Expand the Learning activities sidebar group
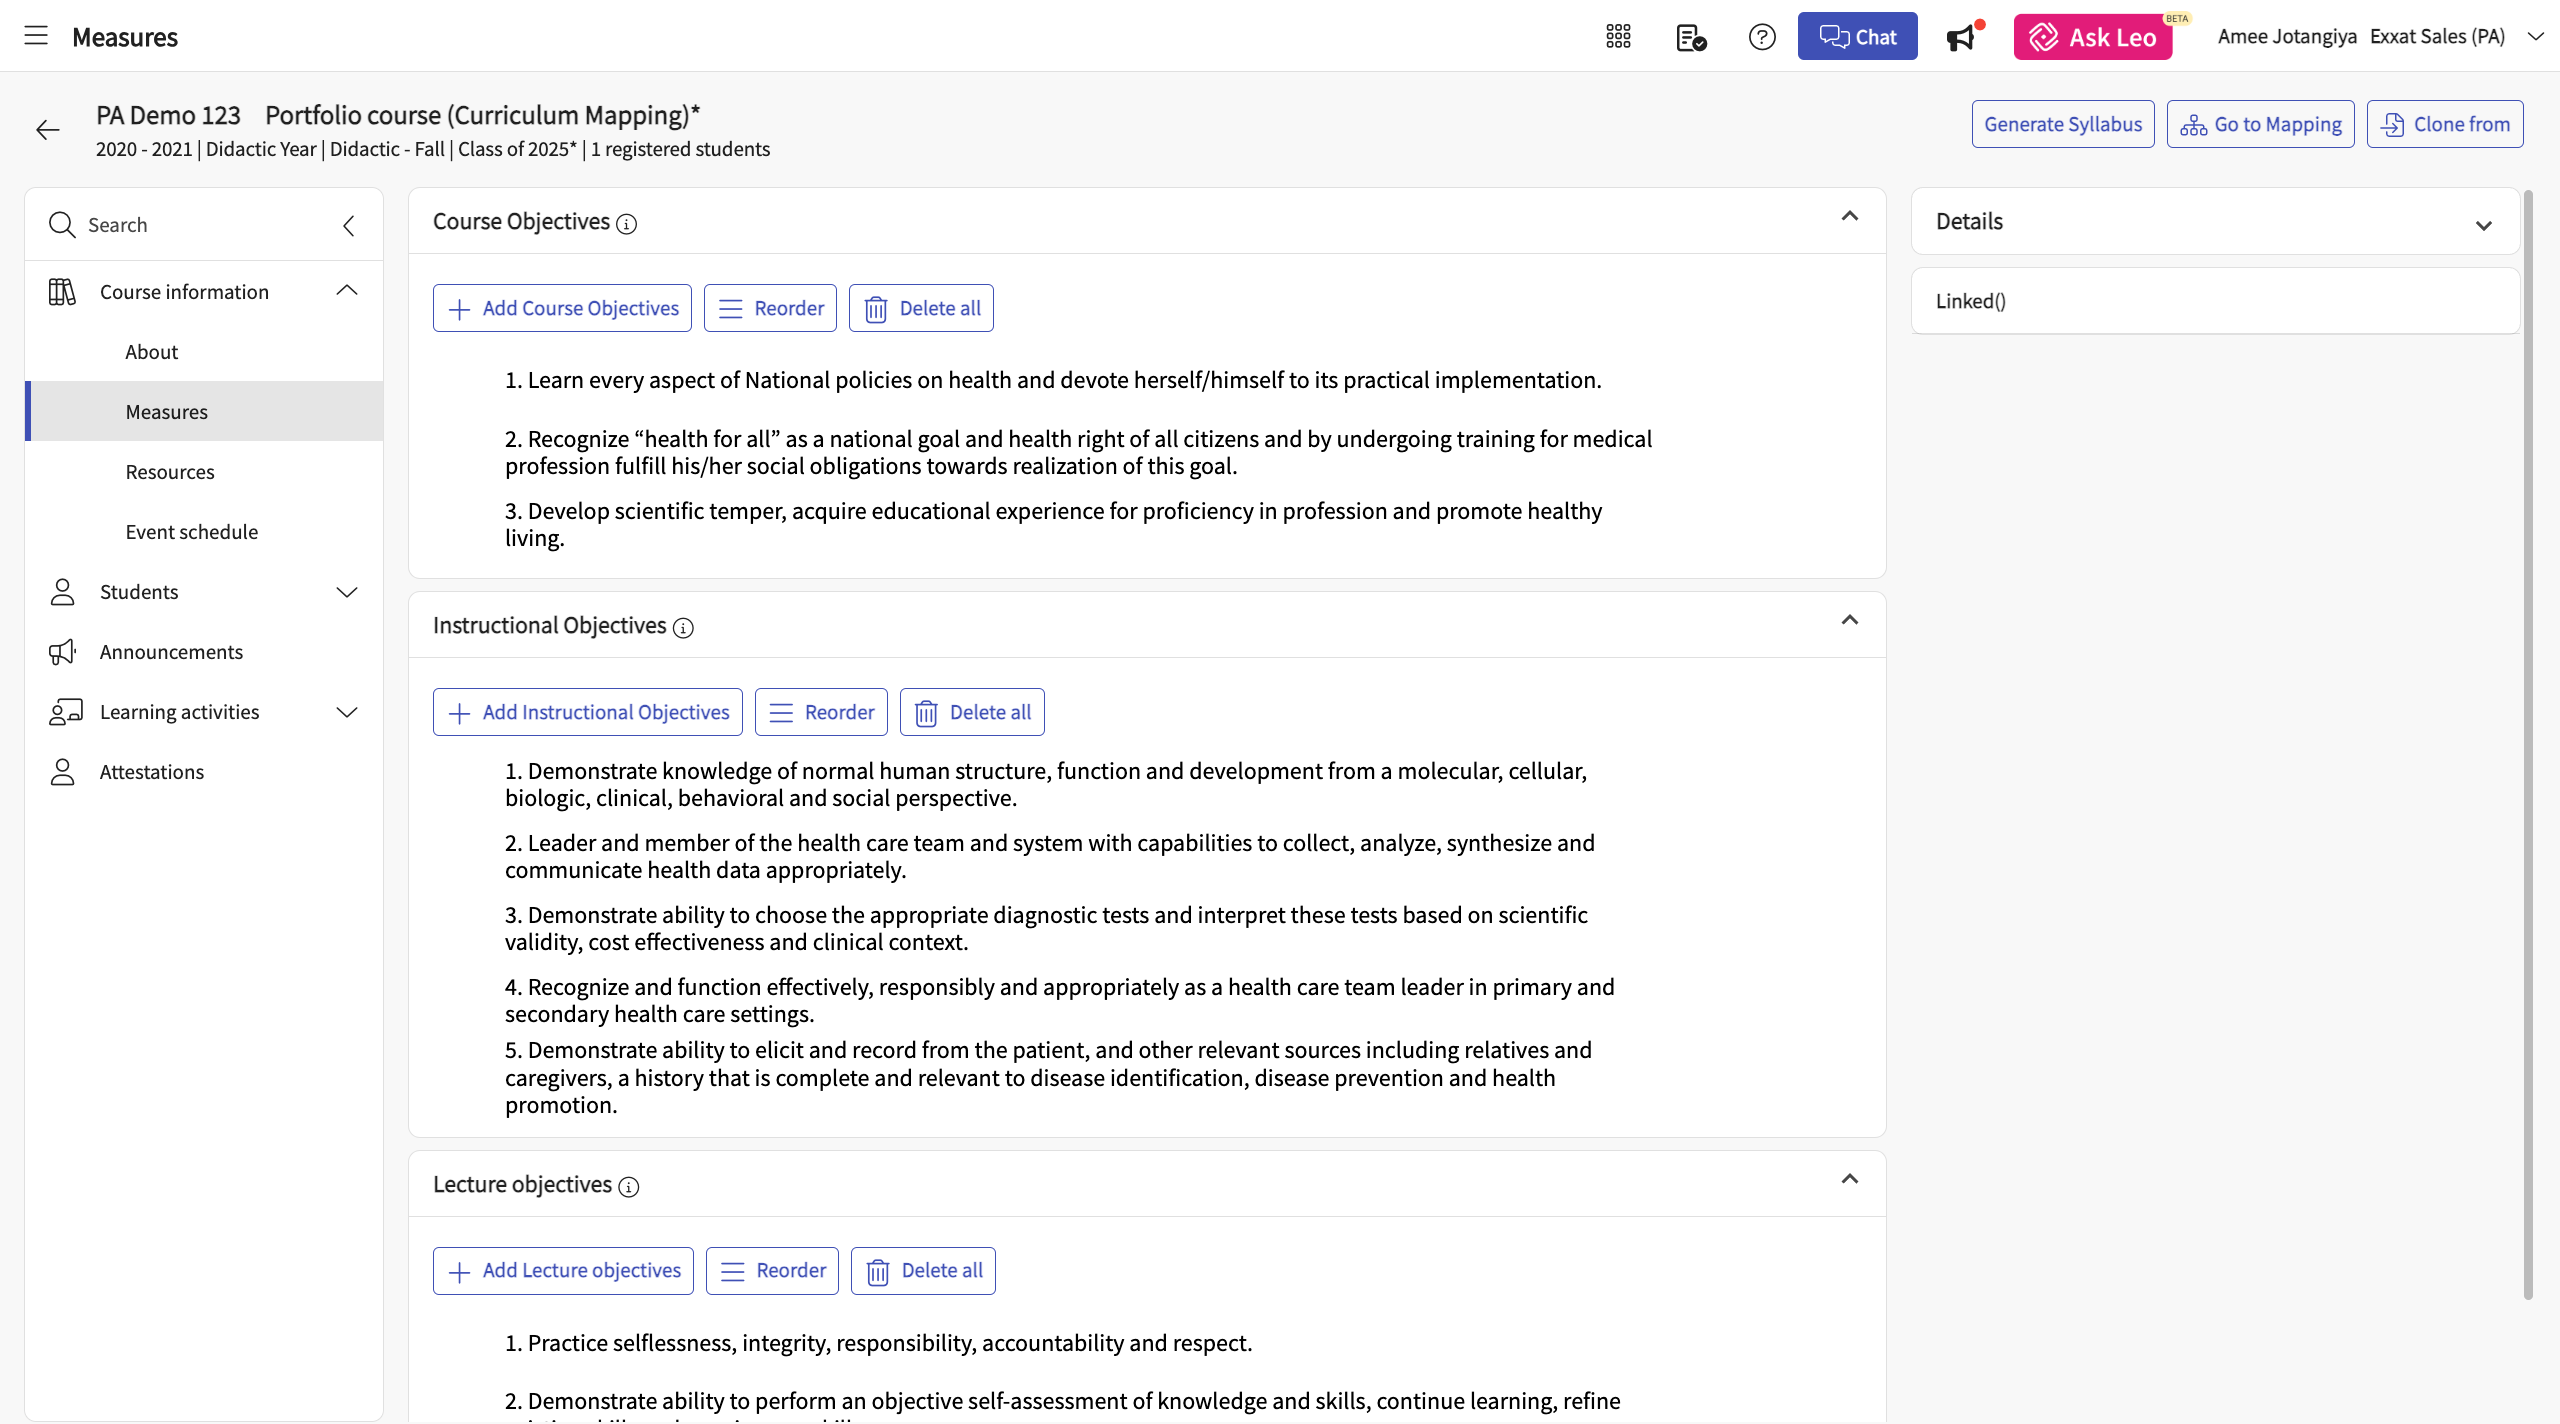Image resolution: width=2560 pixels, height=1424 pixels. tap(346, 712)
